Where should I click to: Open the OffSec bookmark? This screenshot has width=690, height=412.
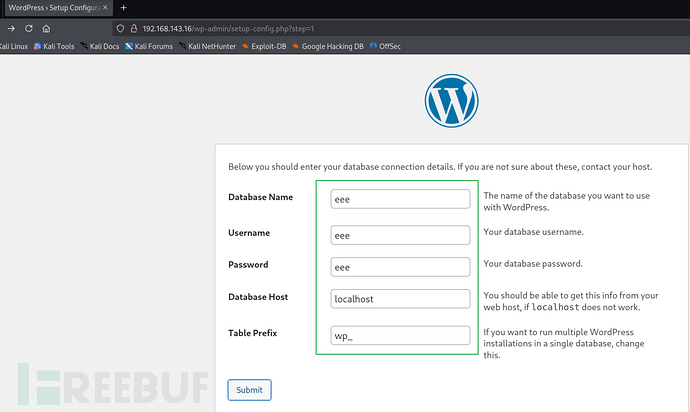coord(385,46)
